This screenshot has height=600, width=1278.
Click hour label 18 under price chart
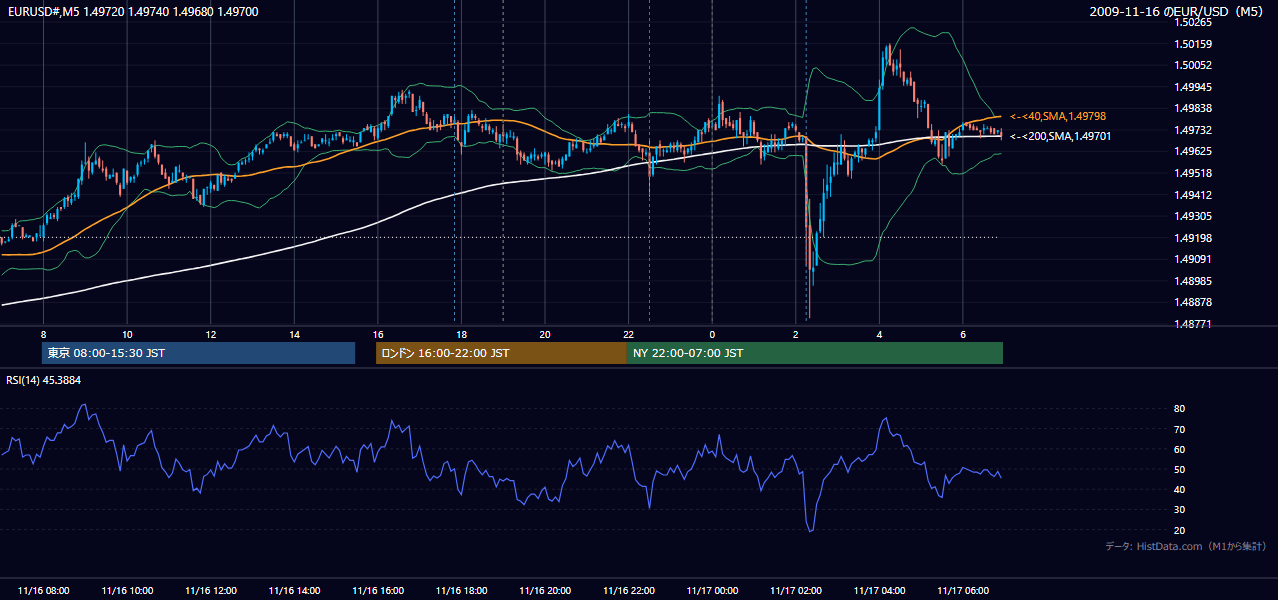[x=461, y=334]
